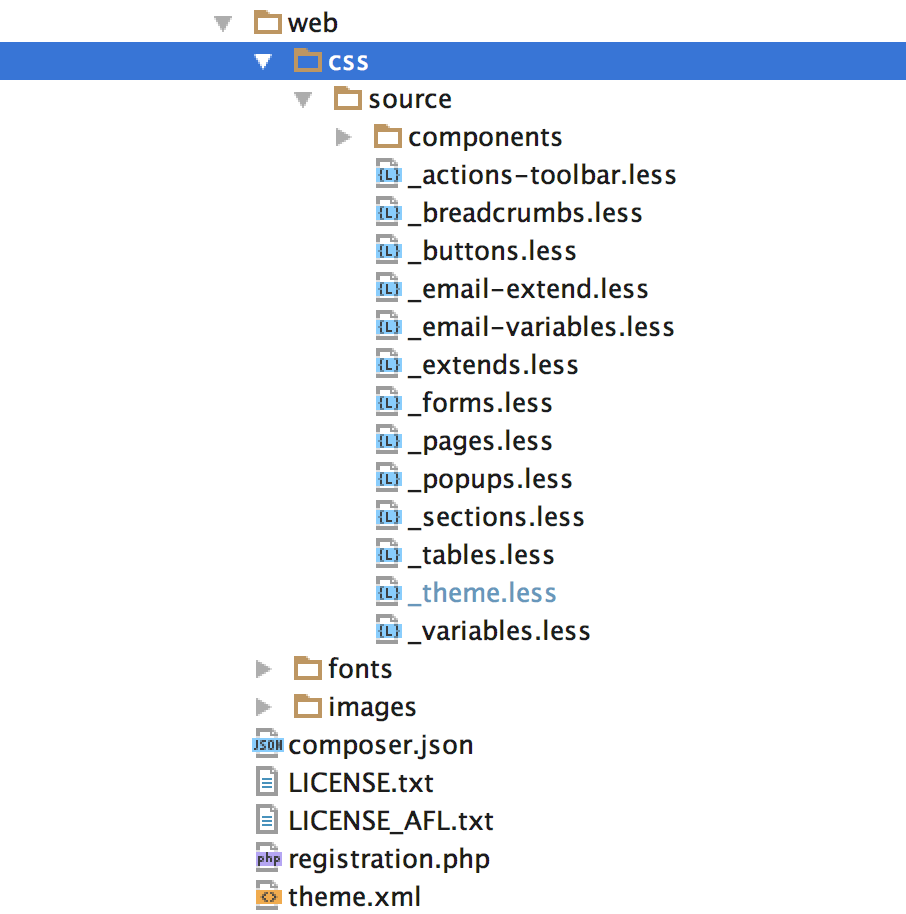Image resolution: width=906 pixels, height=914 pixels.
Task: Click LESS icon of _email-extend.less
Action: (388, 288)
